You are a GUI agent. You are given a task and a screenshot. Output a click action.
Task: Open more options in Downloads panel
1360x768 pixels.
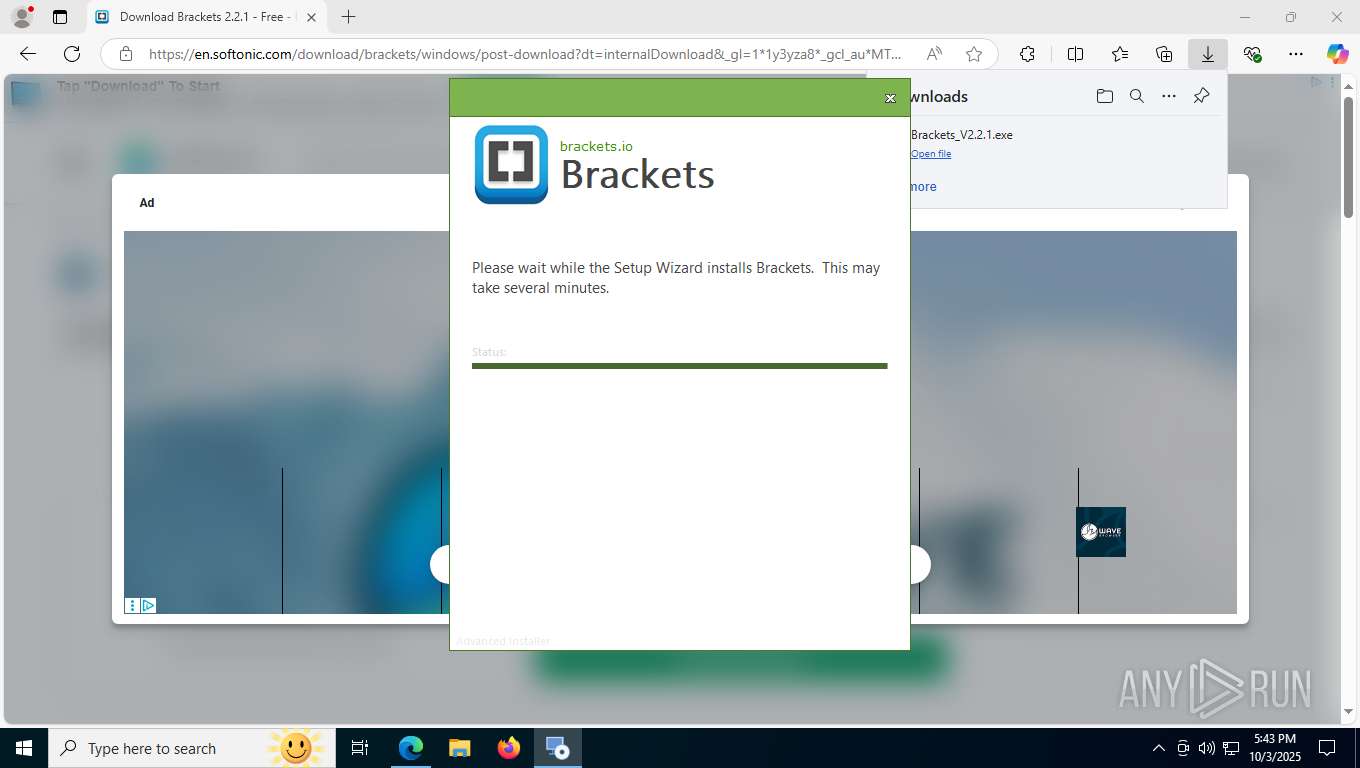tap(1169, 96)
